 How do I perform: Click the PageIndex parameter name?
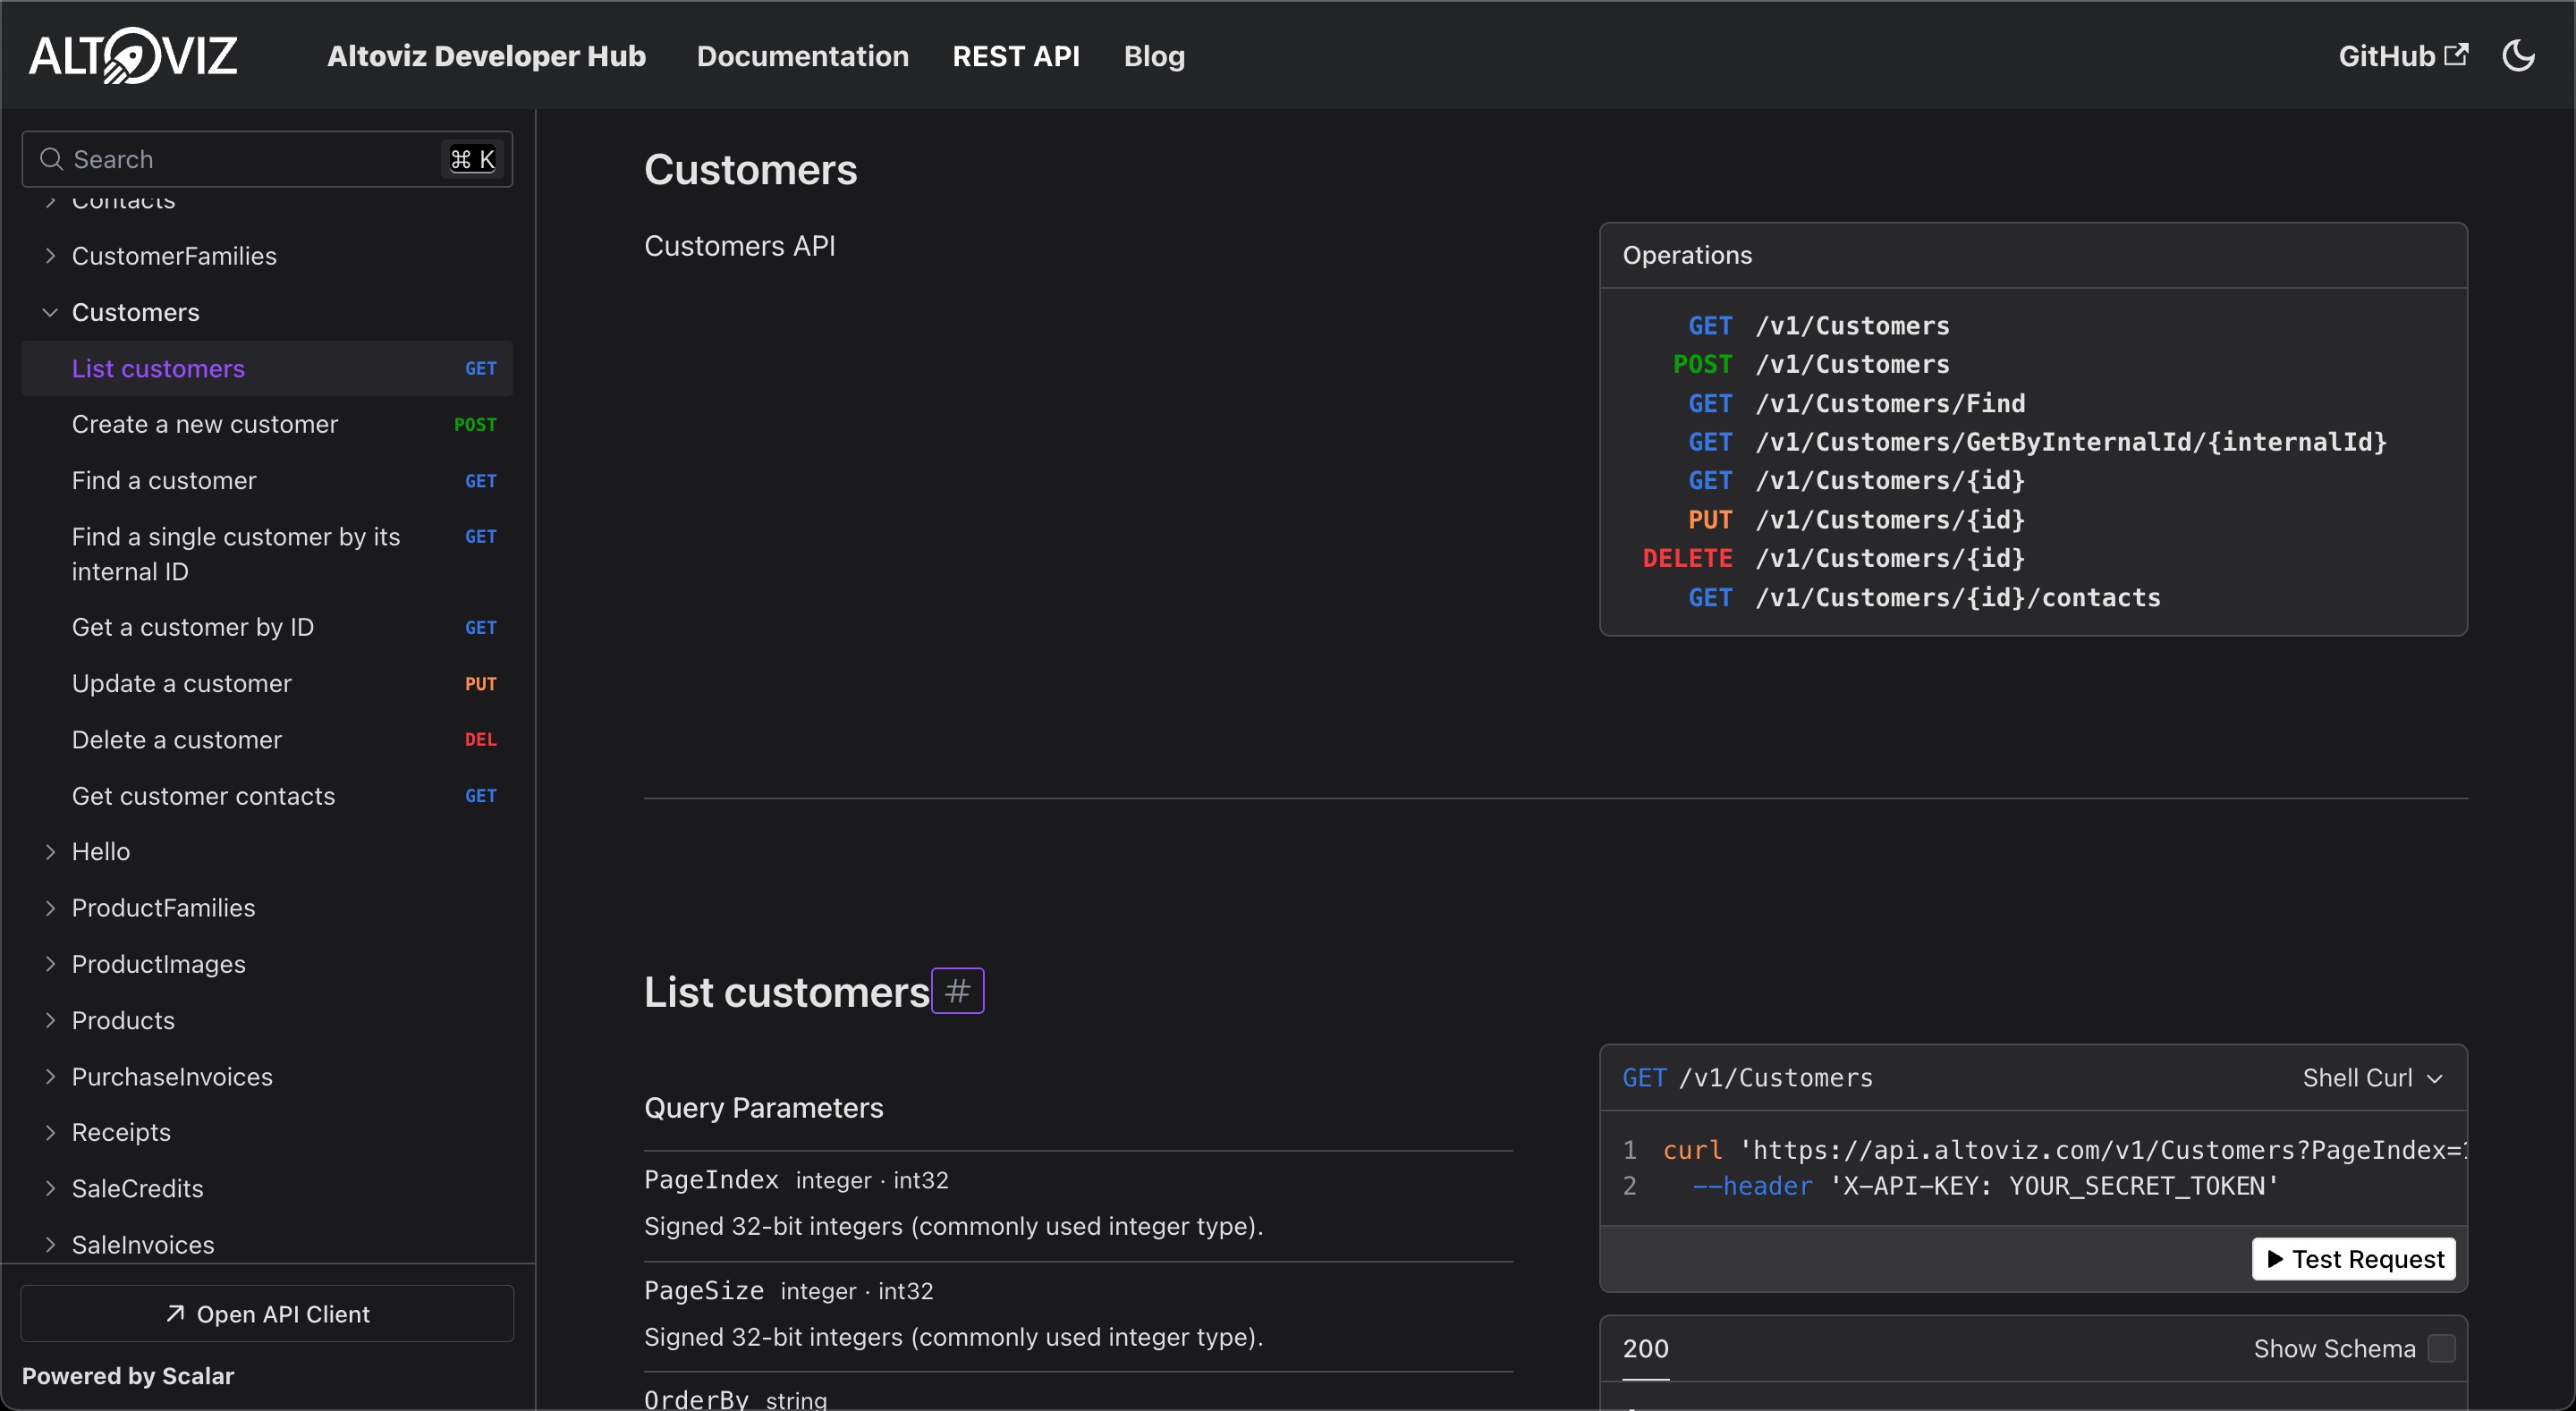coord(711,1180)
